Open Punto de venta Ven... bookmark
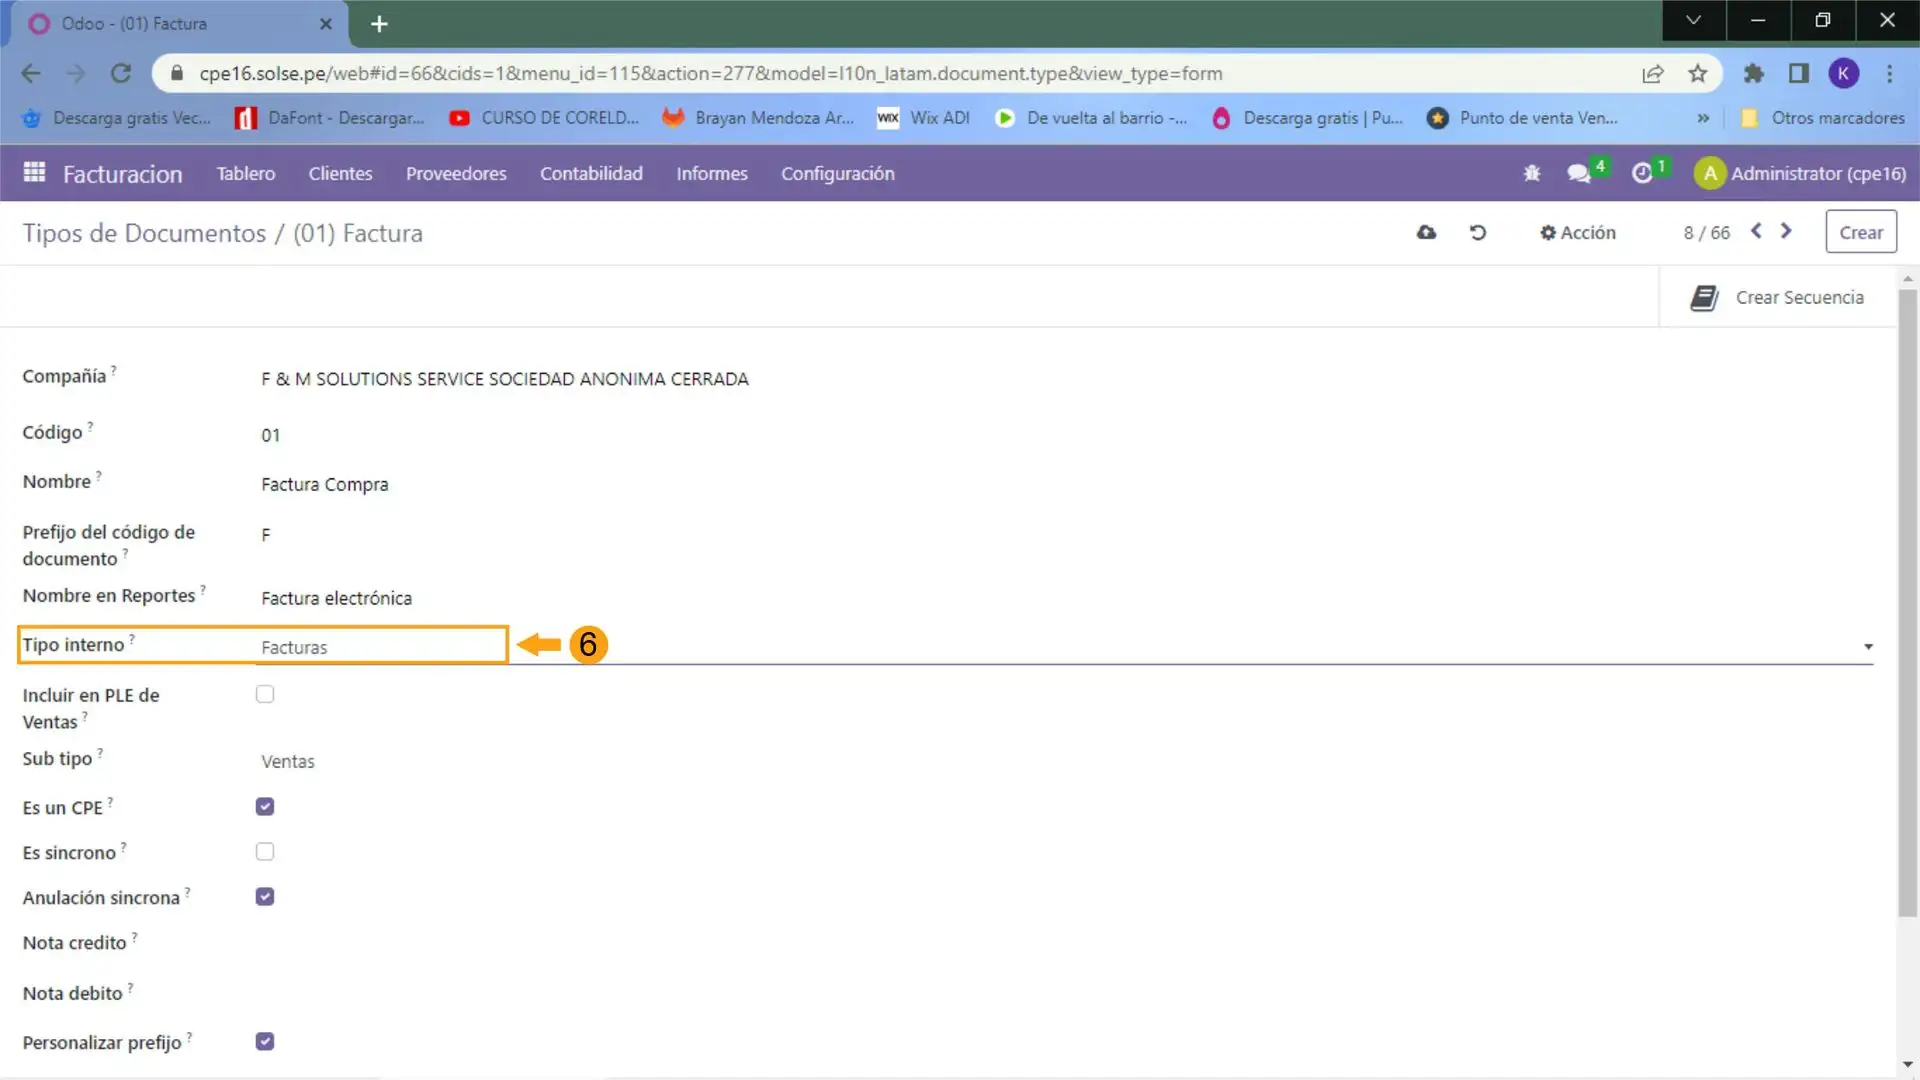This screenshot has width=1920, height=1080. (x=1522, y=118)
